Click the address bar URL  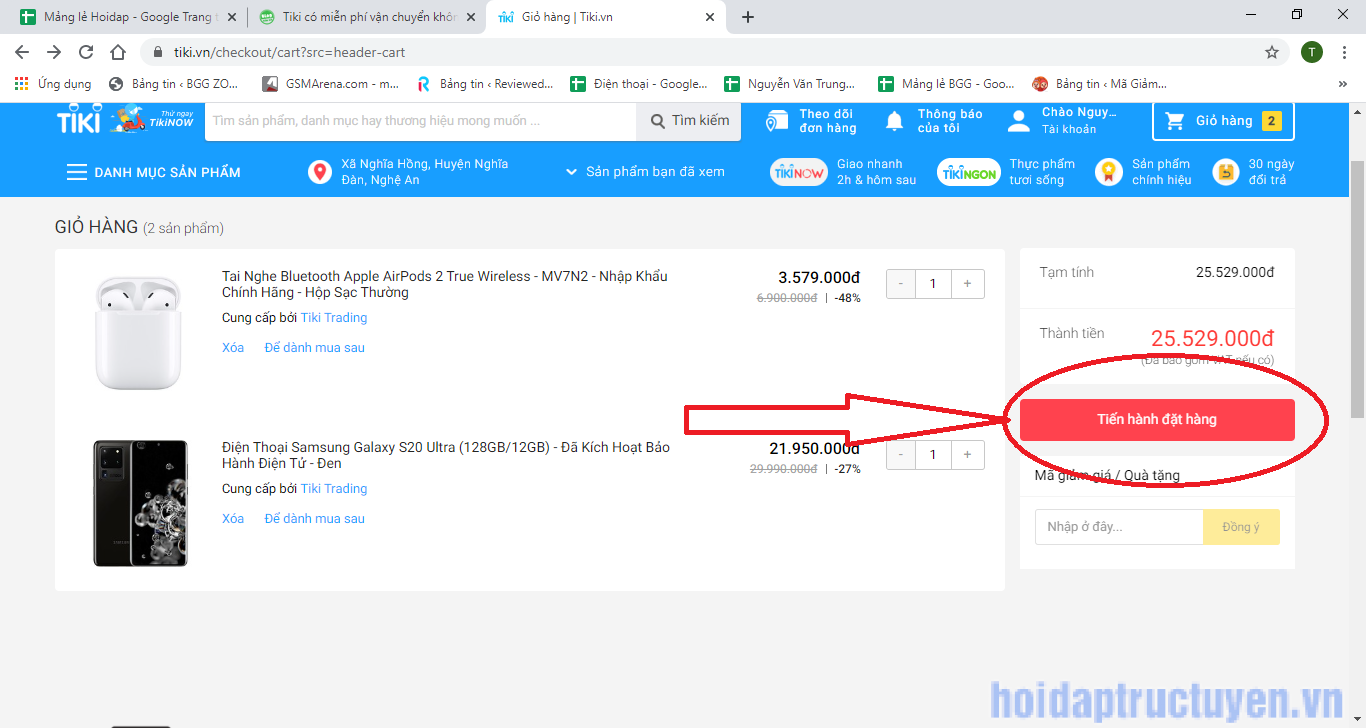tap(290, 52)
